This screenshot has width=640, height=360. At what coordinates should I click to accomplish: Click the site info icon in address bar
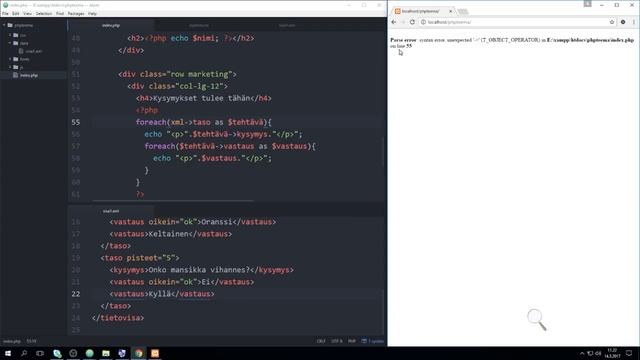pyautogui.click(x=423, y=22)
